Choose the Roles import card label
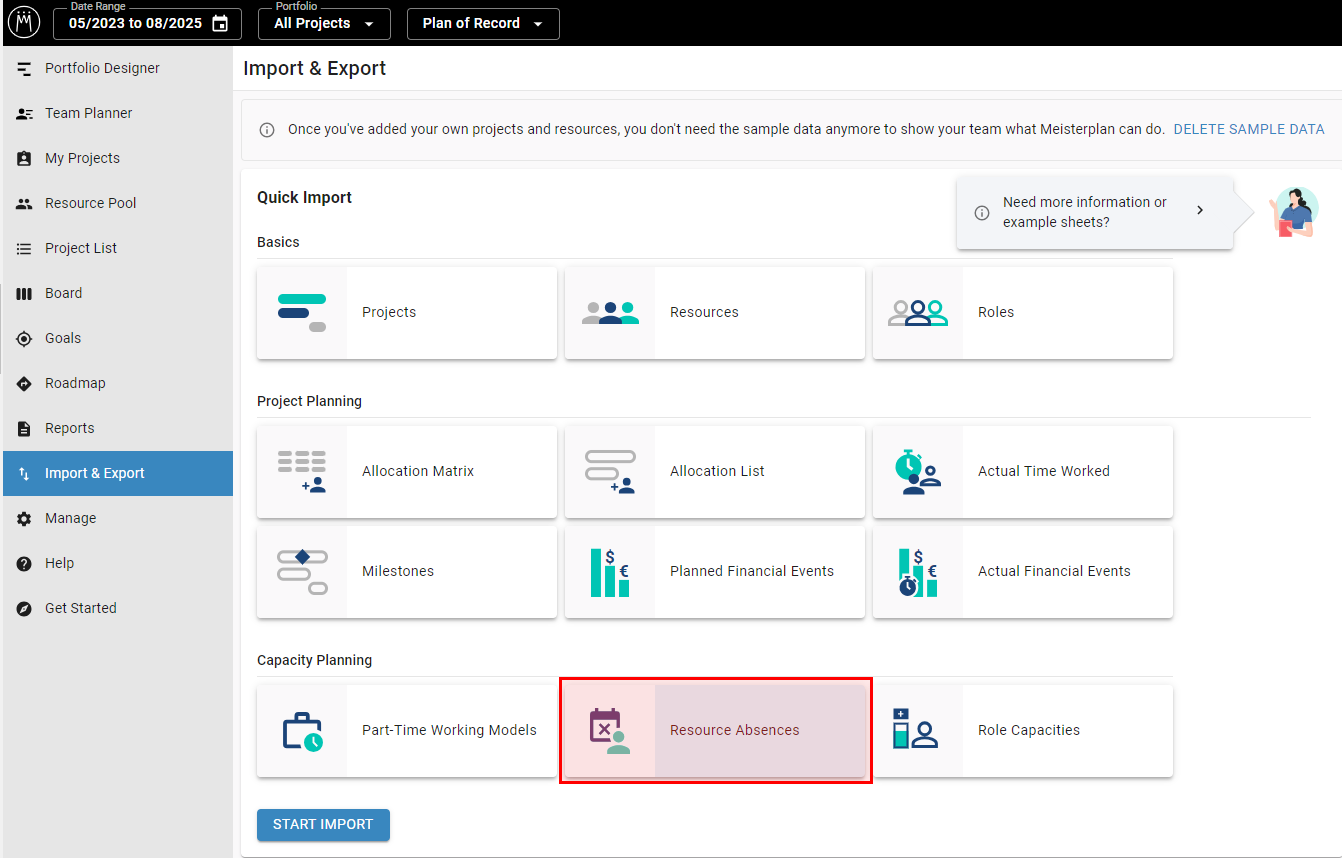 click(x=996, y=313)
